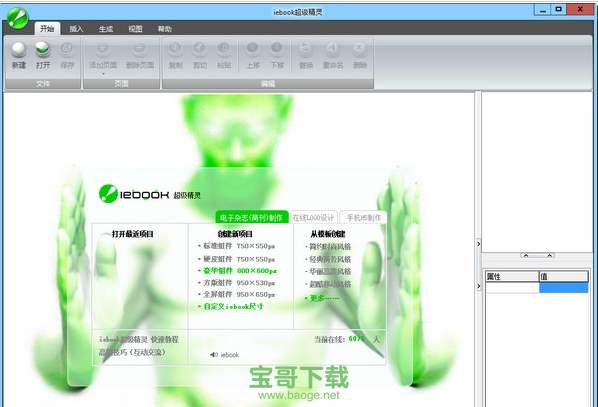Click the 下移 move down icon
598x407 pixels.
click(x=277, y=50)
